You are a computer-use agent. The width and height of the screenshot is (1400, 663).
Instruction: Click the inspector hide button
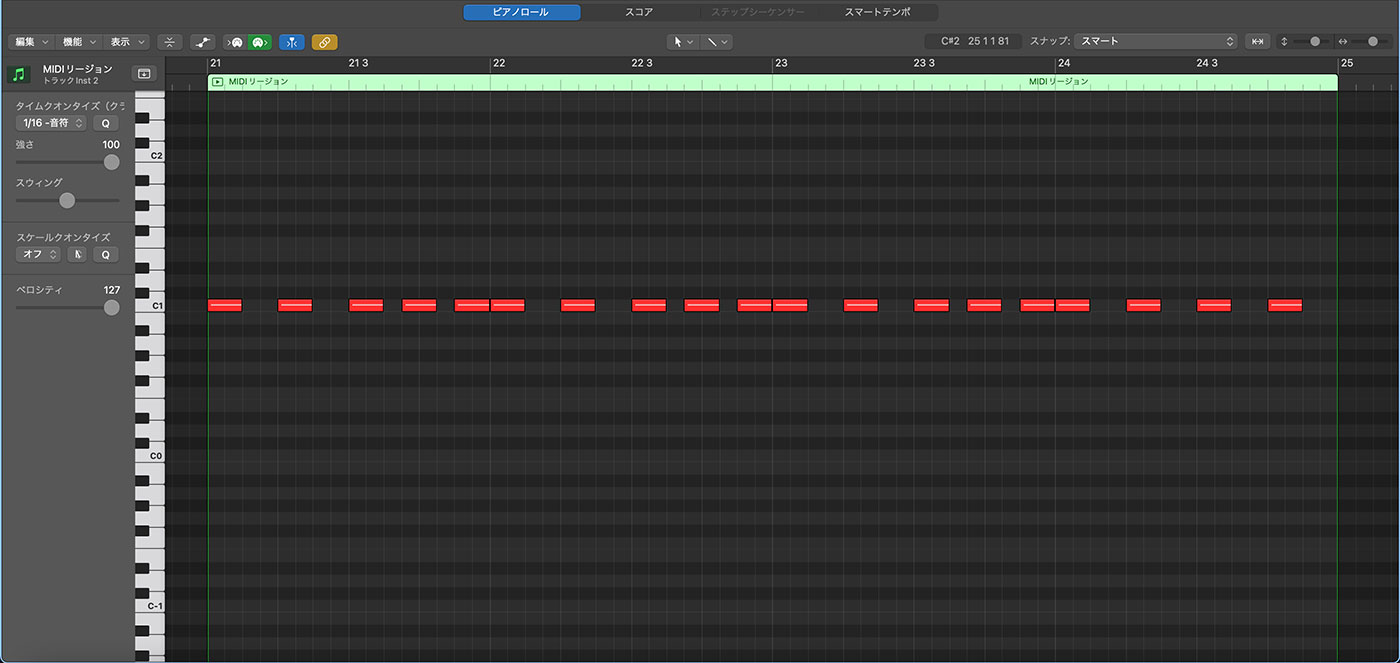point(145,73)
